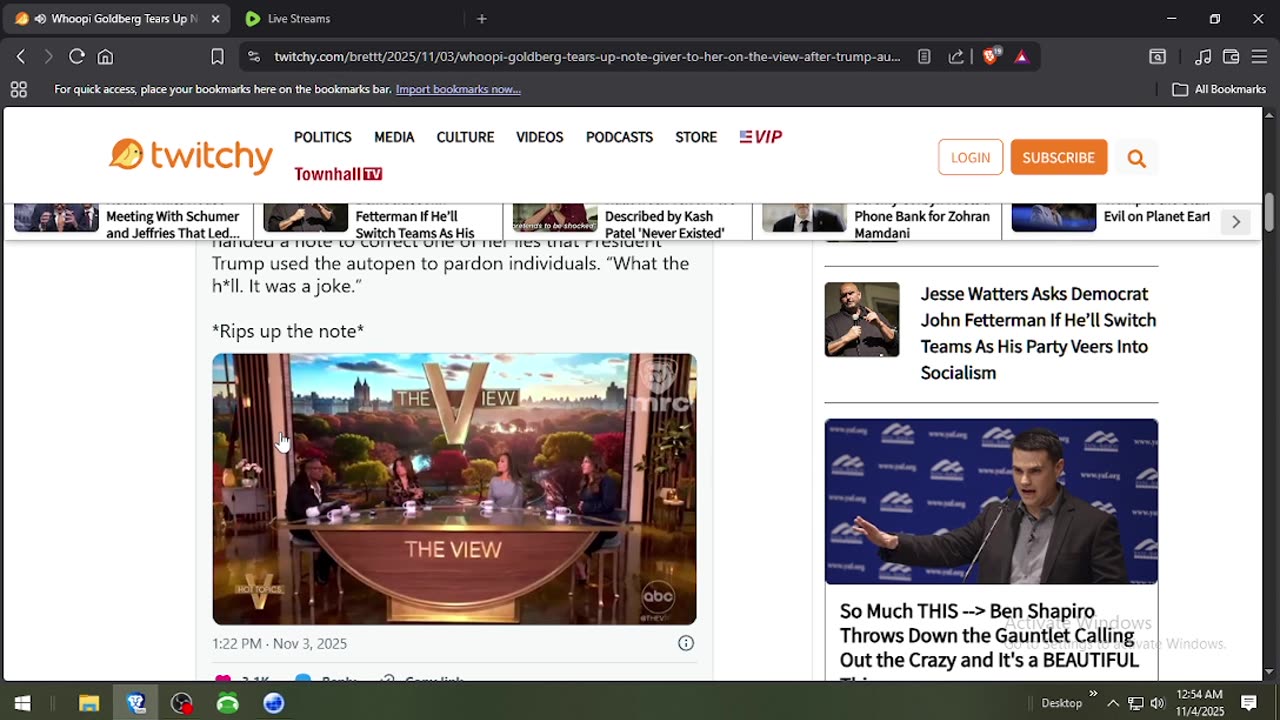Open the browser main menu

1259,57
